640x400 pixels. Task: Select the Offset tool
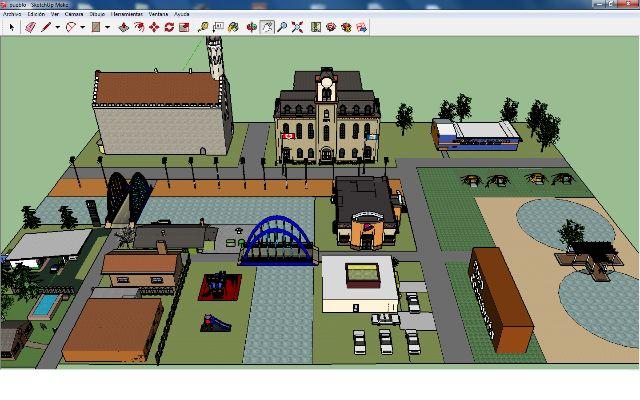tap(139, 27)
